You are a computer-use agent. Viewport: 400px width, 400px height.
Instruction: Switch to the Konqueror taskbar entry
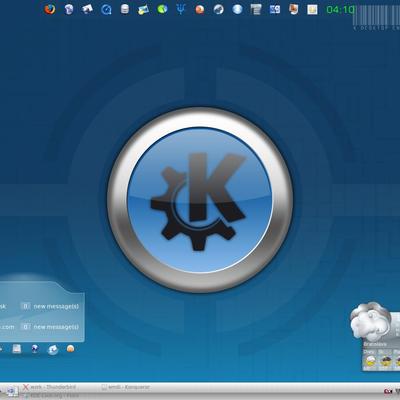point(125,387)
